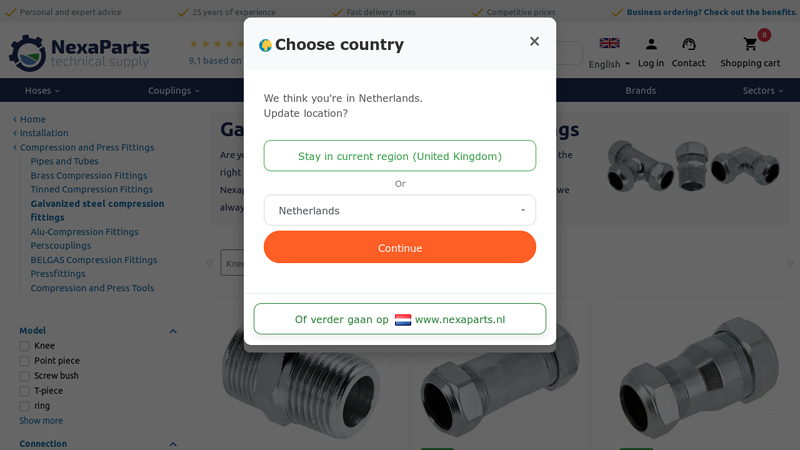Expand the English language selector
Image resolution: width=800 pixels, height=450 pixels.
(609, 64)
